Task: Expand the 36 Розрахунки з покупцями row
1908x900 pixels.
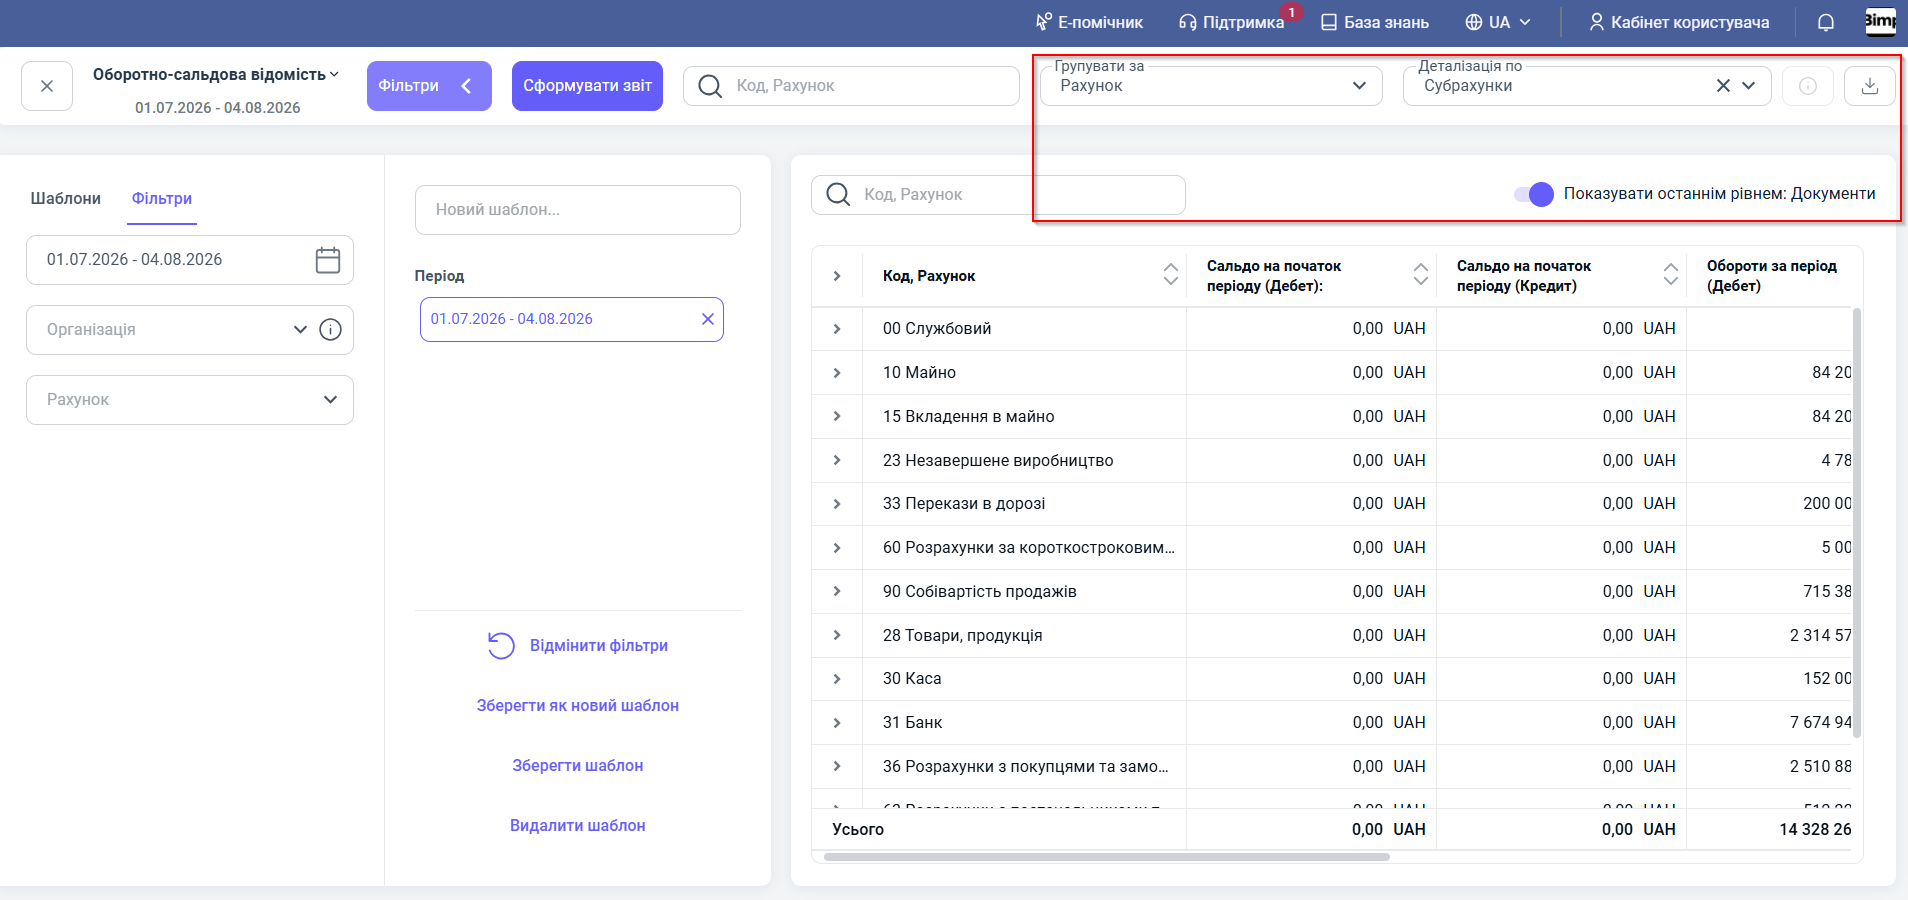Action: (x=837, y=766)
